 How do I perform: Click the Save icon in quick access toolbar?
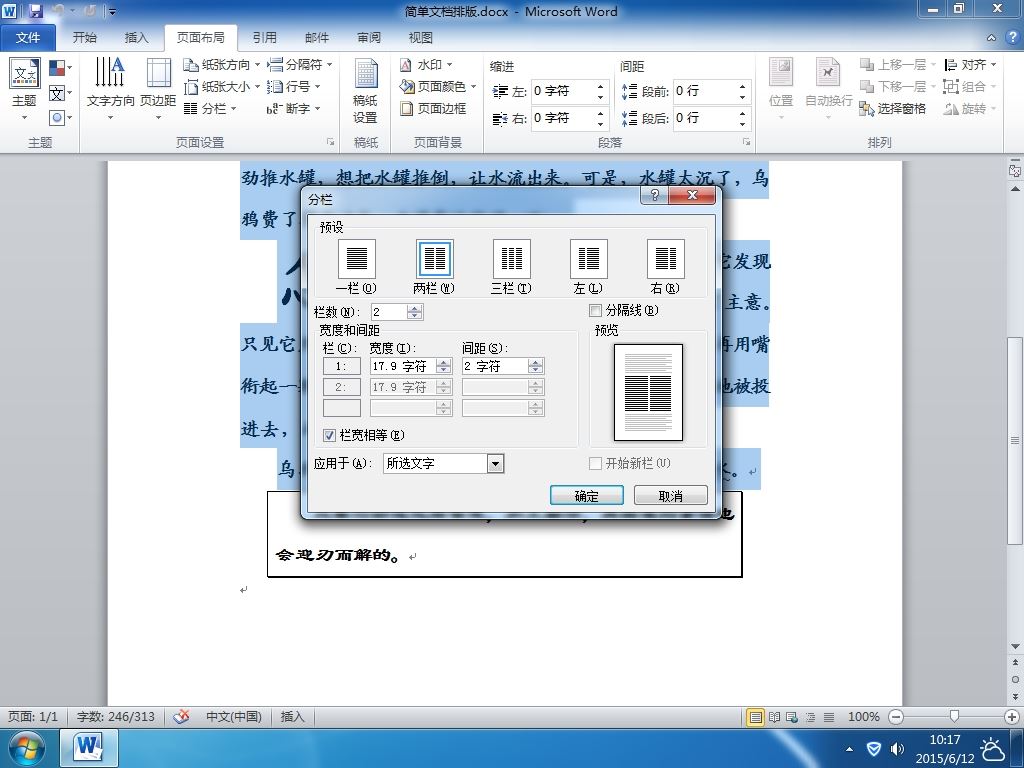click(x=35, y=10)
